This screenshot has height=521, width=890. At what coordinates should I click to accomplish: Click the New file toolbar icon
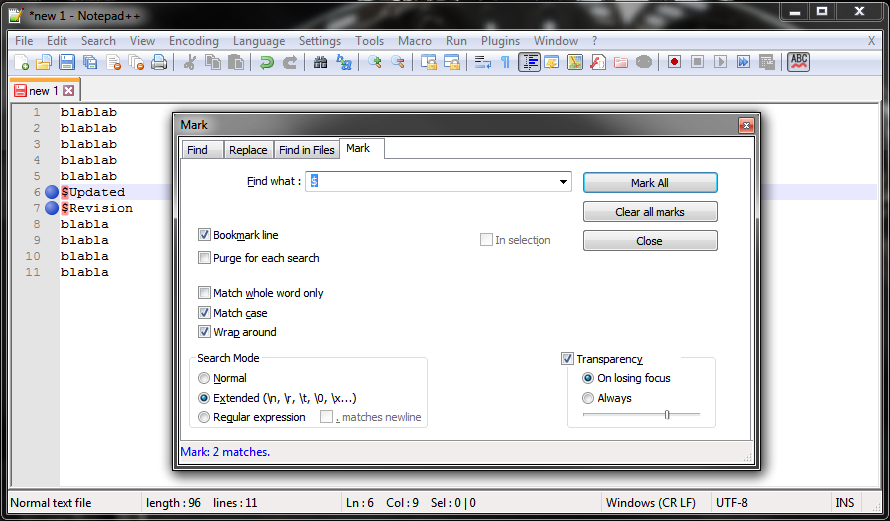click(x=21, y=62)
